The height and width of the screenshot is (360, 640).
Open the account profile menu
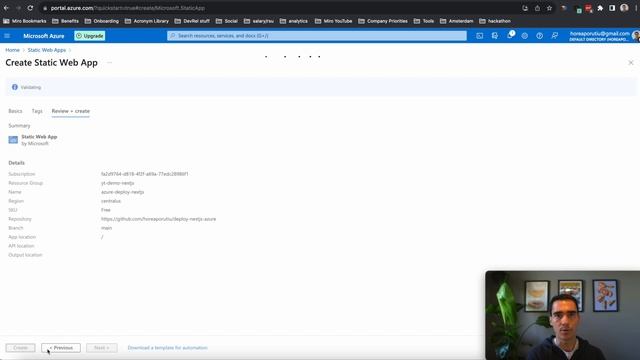pos(604,36)
